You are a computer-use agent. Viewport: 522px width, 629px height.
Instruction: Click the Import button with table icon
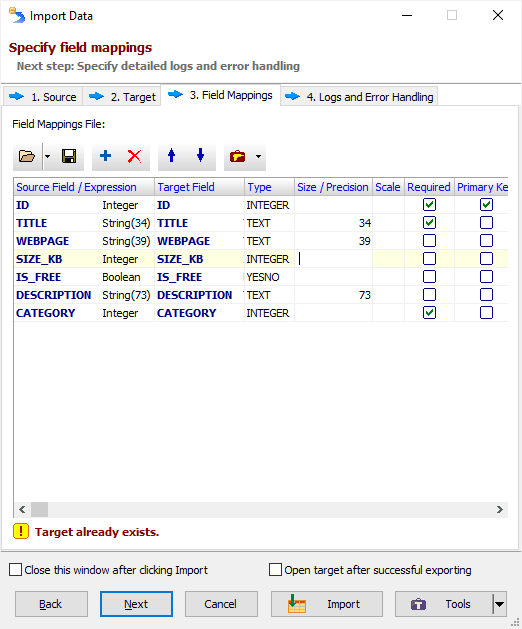coord(327,604)
